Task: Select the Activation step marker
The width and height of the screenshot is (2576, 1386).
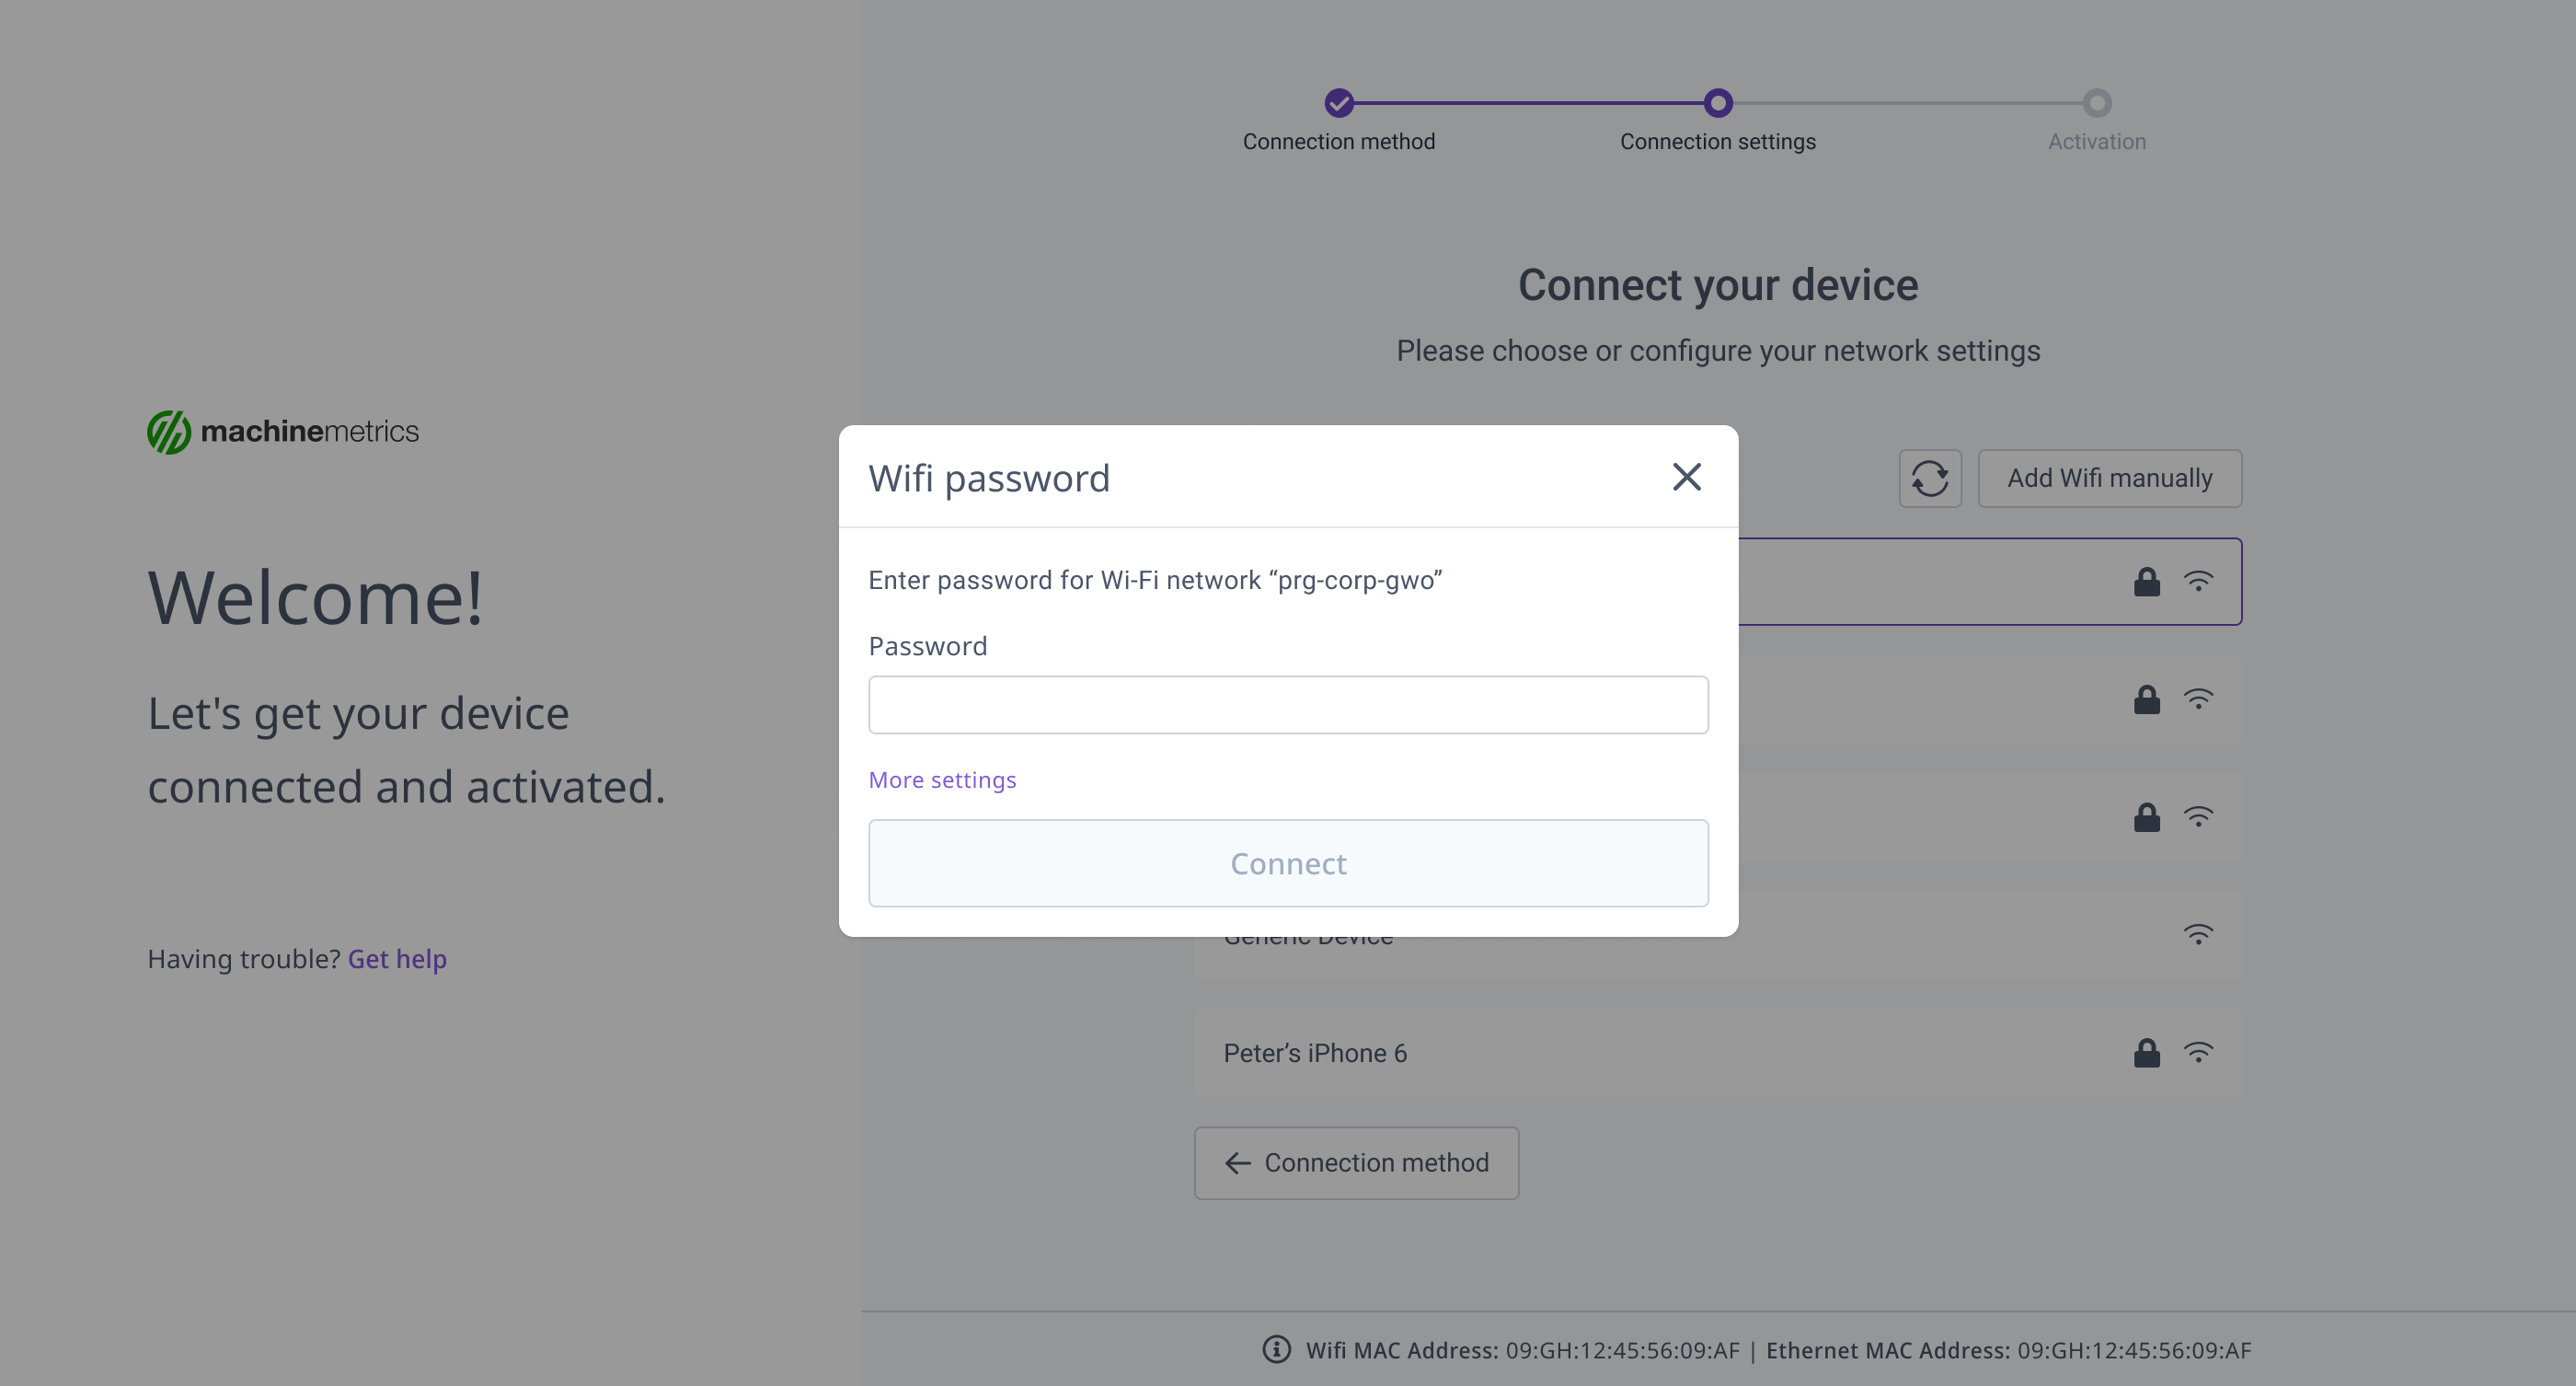Action: [2096, 103]
